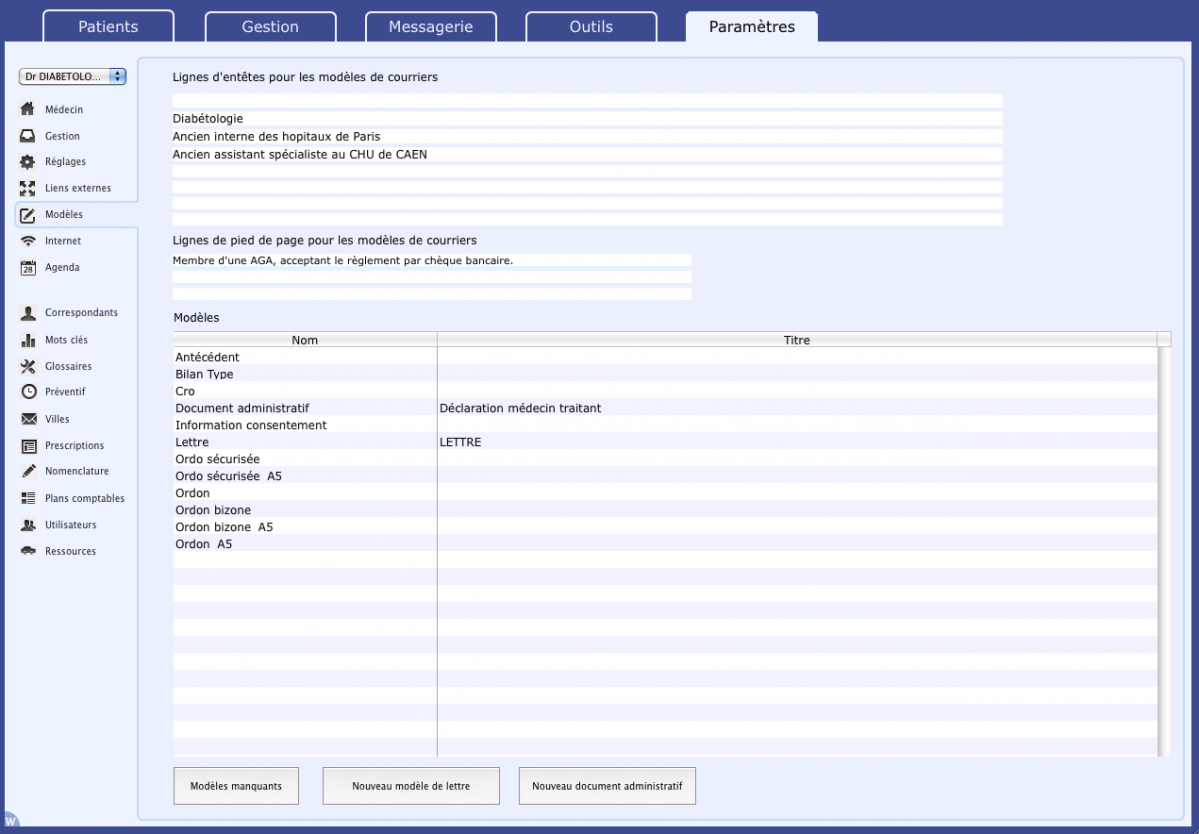The image size is (1199, 834).
Task: Select the Ordon A5 model row
Action: coord(665,544)
